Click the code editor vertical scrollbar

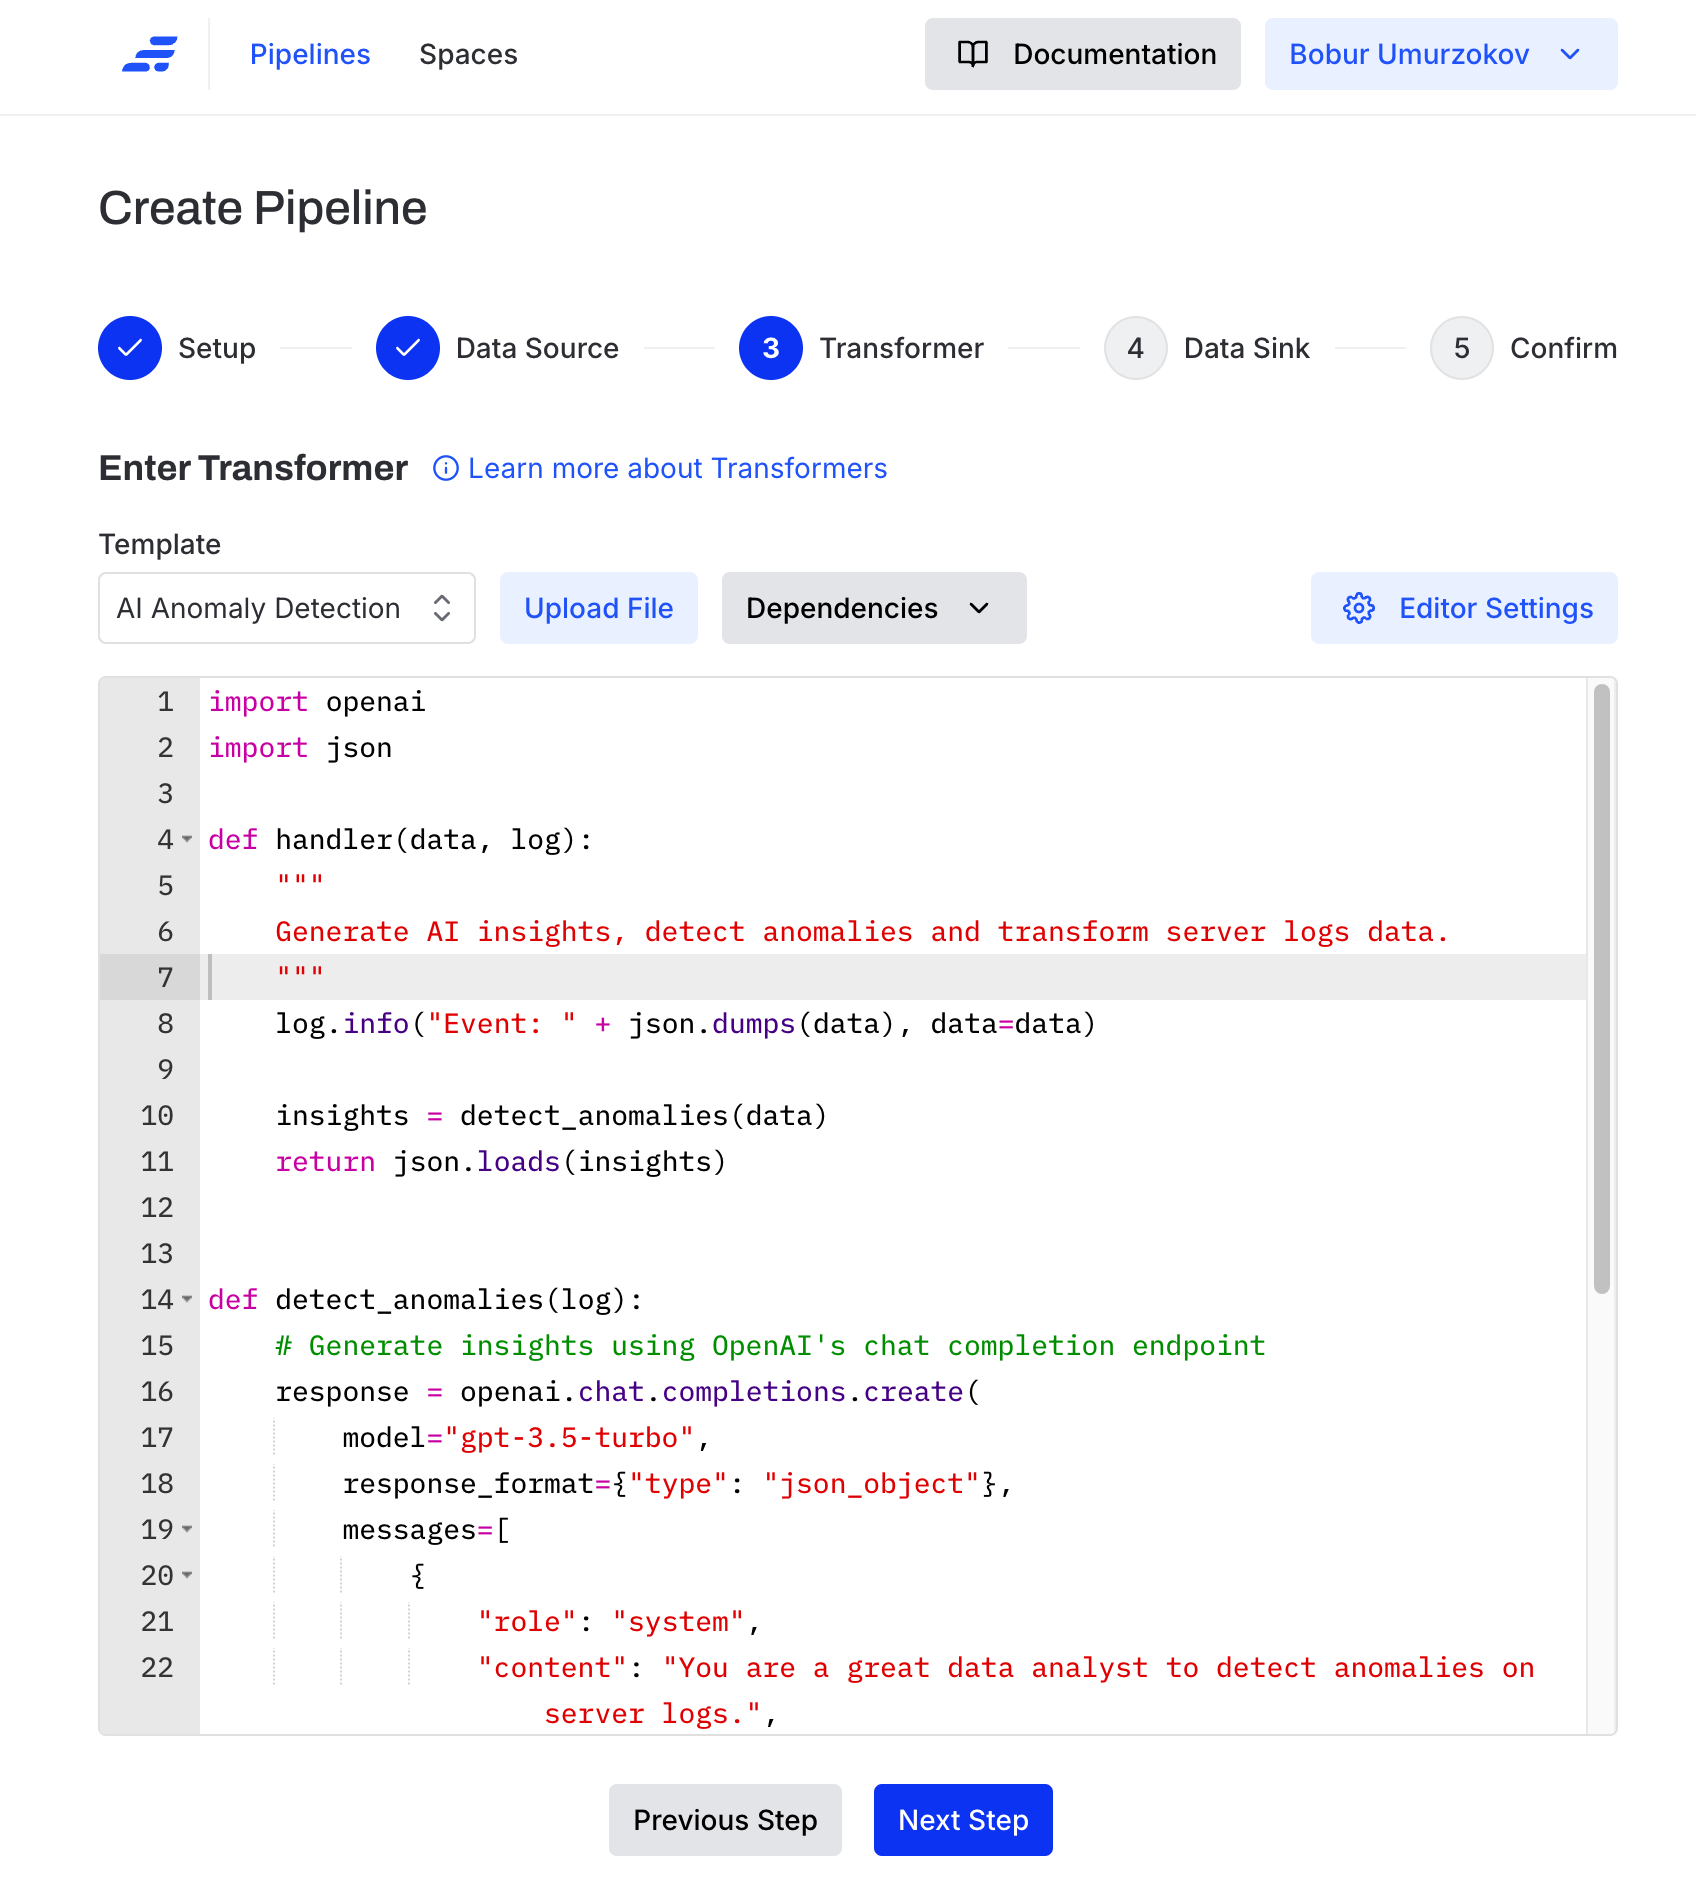[x=1601, y=988]
